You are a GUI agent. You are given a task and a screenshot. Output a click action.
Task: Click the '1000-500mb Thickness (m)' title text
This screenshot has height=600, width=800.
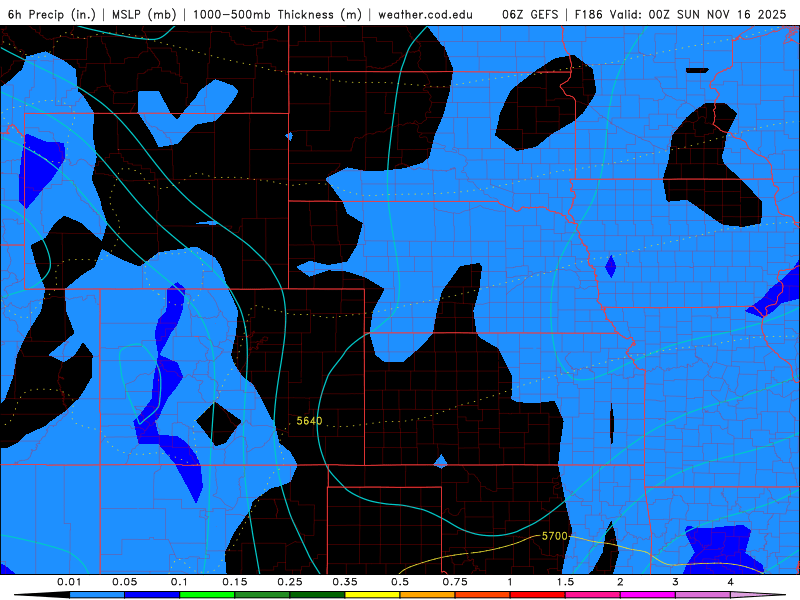click(x=277, y=14)
